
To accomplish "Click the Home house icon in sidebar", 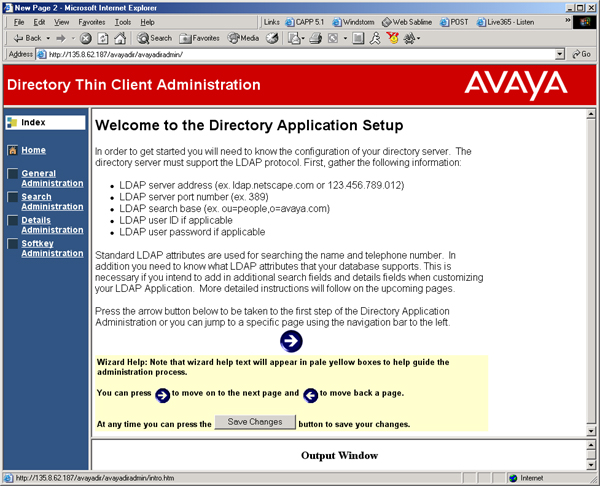I will pyautogui.click(x=13, y=150).
